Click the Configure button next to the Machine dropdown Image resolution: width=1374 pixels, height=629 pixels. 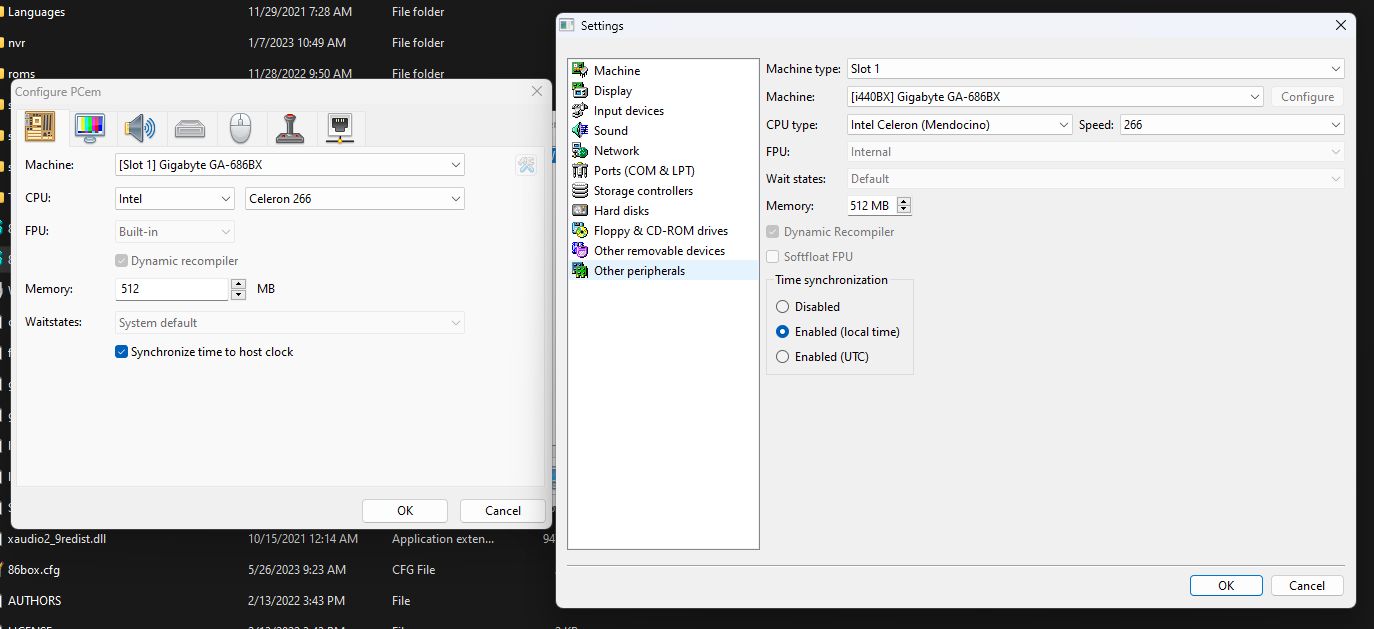(1307, 96)
